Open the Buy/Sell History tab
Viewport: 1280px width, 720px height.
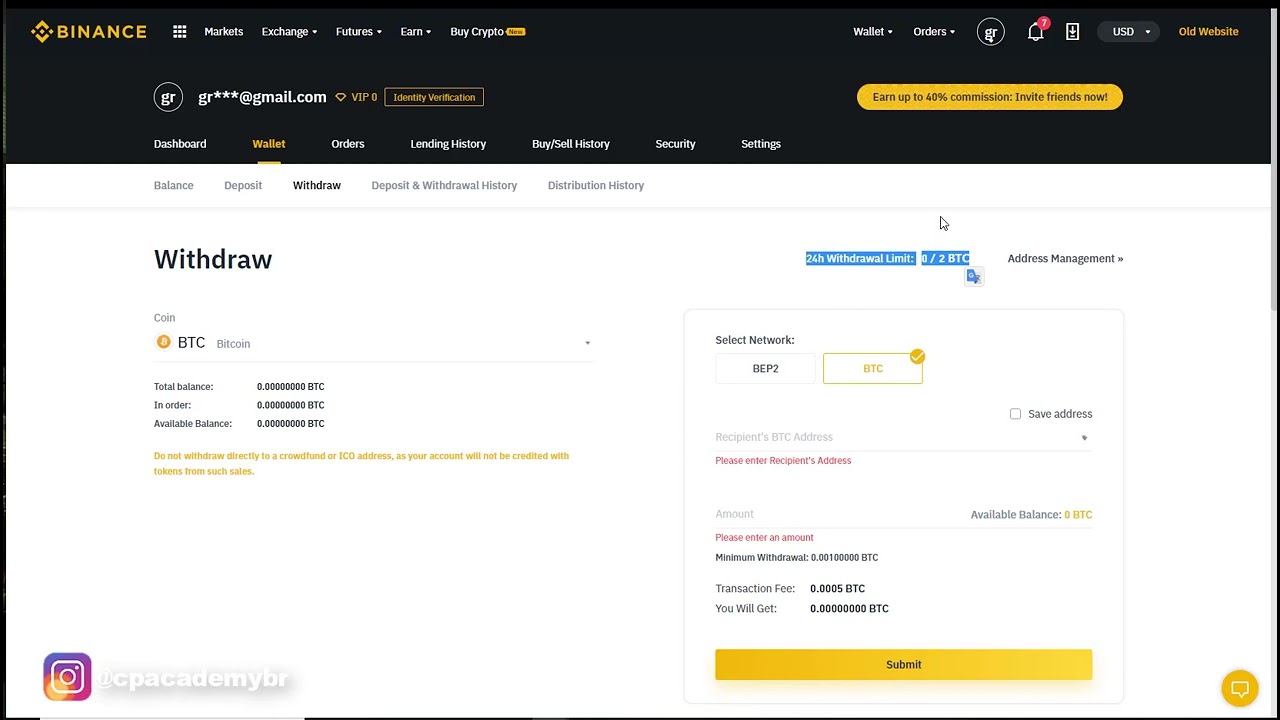tap(571, 144)
